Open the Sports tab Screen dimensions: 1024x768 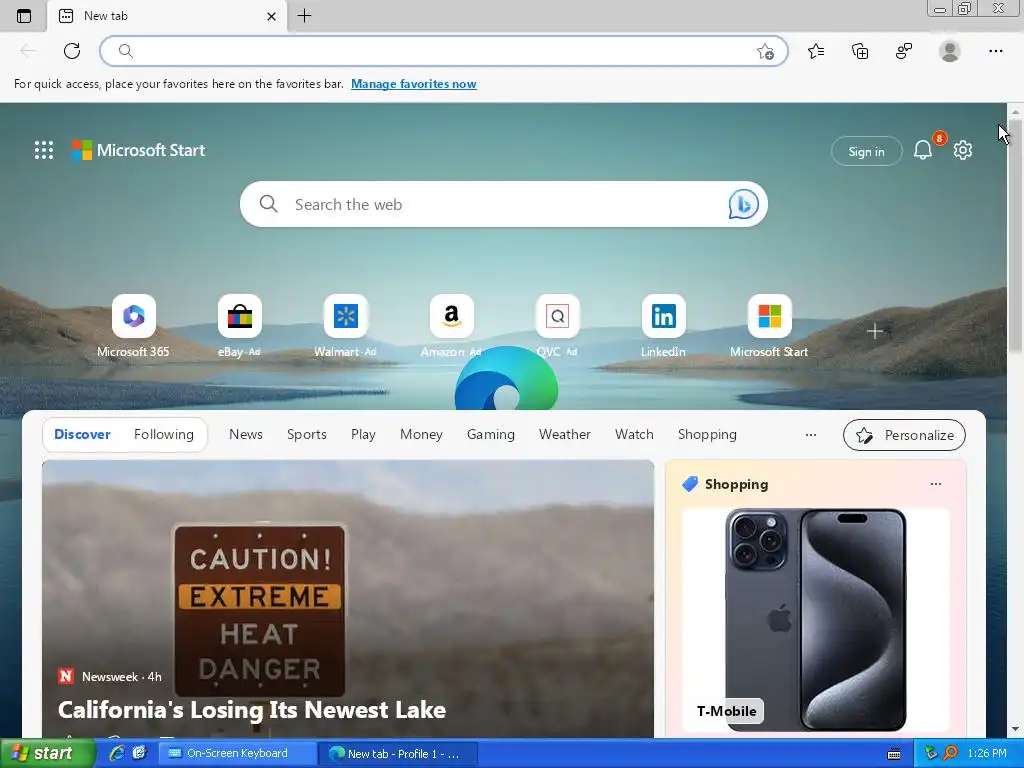coord(306,434)
